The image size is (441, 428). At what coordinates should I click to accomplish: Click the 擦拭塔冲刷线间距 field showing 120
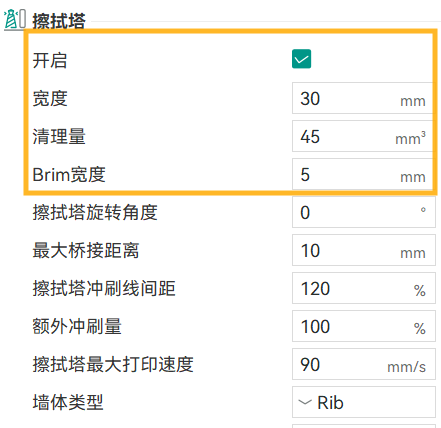(364, 288)
